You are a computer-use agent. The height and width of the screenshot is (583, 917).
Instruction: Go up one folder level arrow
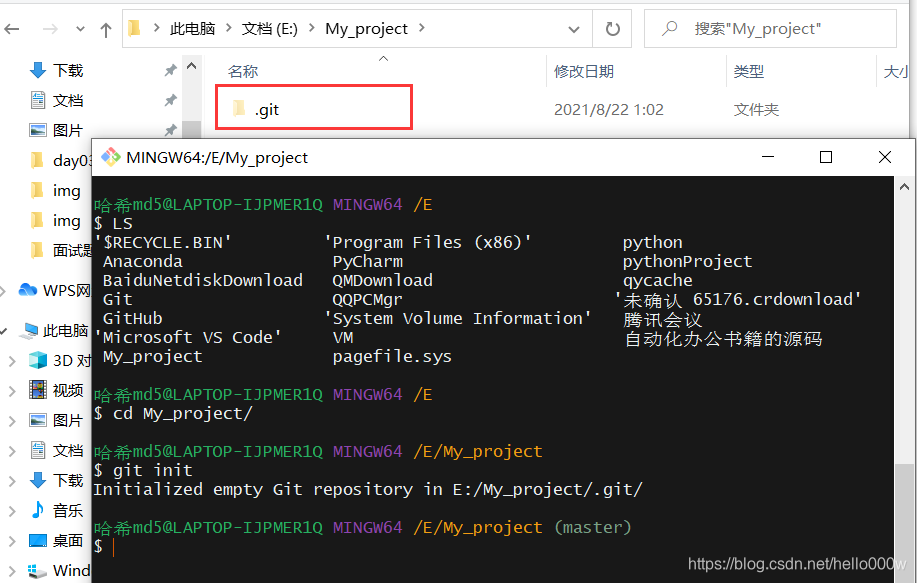pyautogui.click(x=106, y=29)
